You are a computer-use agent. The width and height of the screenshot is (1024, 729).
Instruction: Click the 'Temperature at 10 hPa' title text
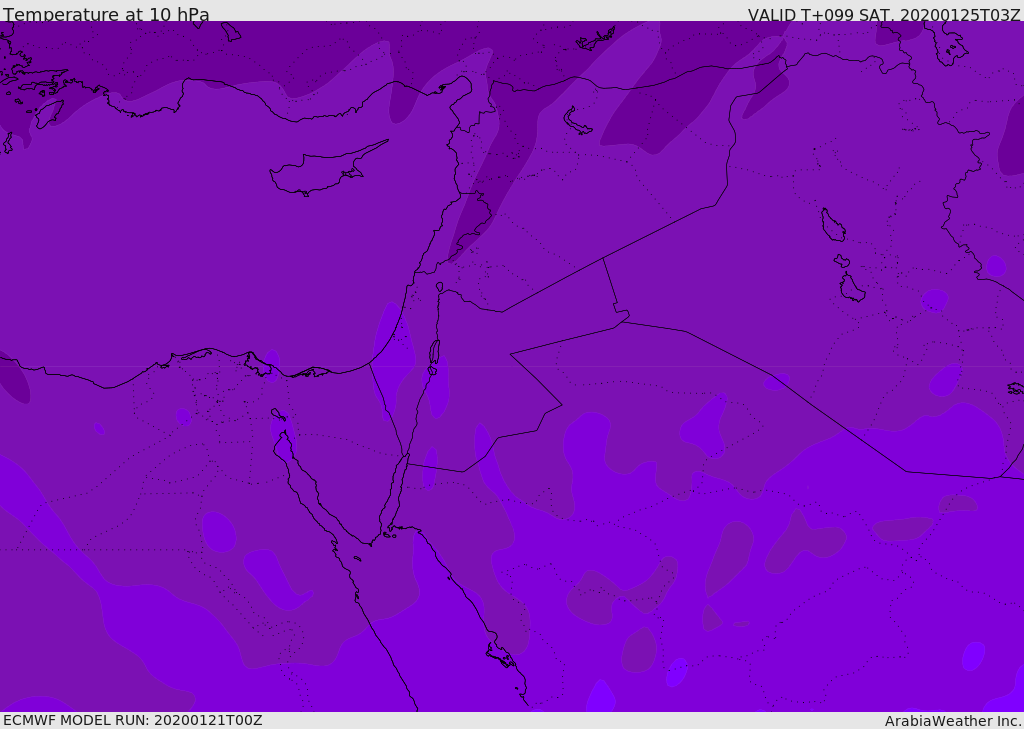click(106, 14)
